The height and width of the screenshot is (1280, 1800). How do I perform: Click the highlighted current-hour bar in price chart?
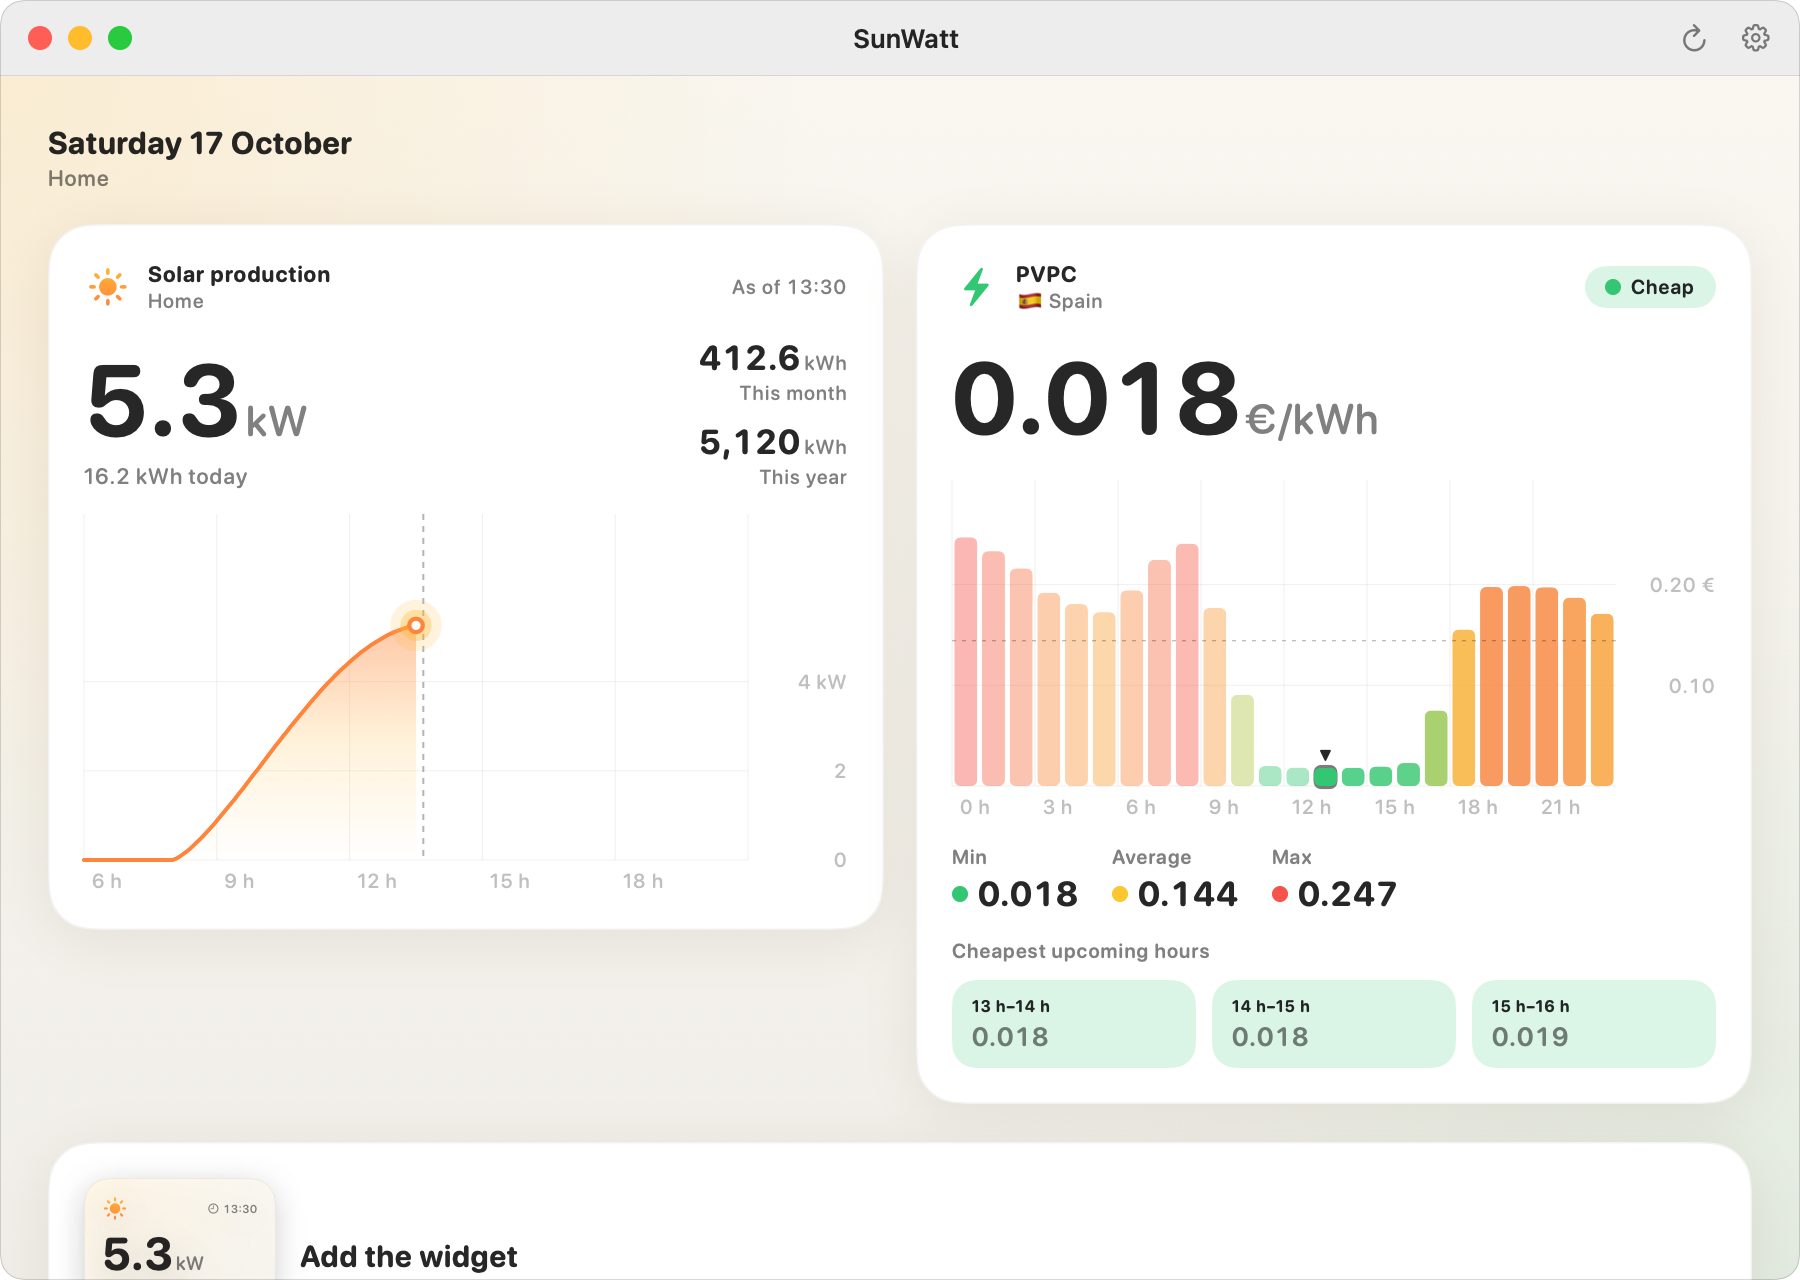pyautogui.click(x=1325, y=776)
